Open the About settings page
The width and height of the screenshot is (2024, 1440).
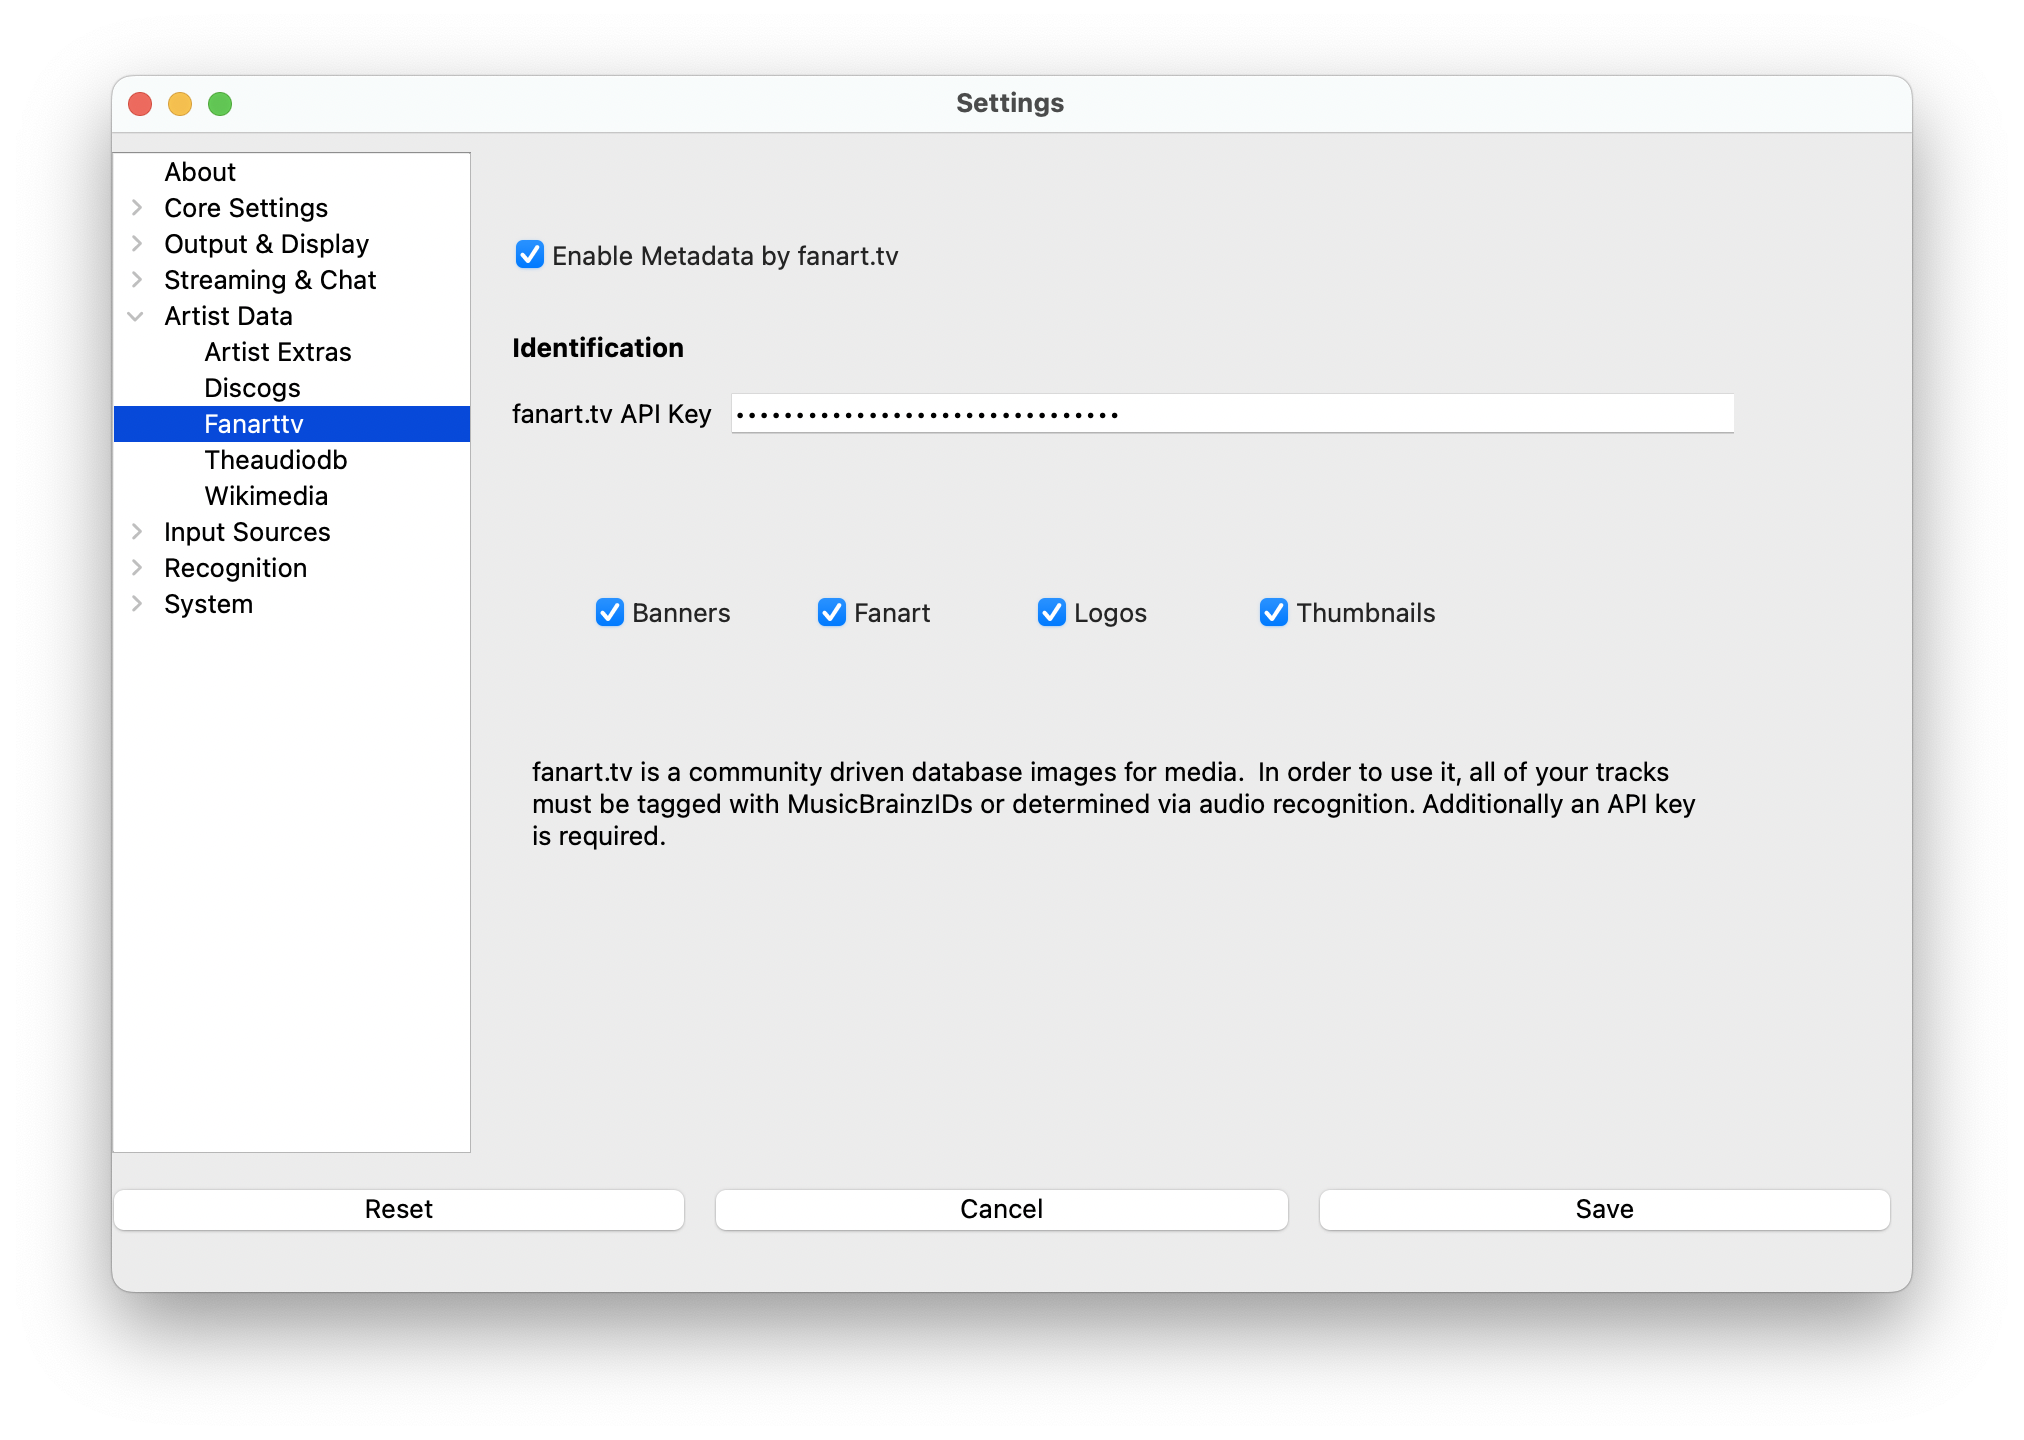[200, 172]
